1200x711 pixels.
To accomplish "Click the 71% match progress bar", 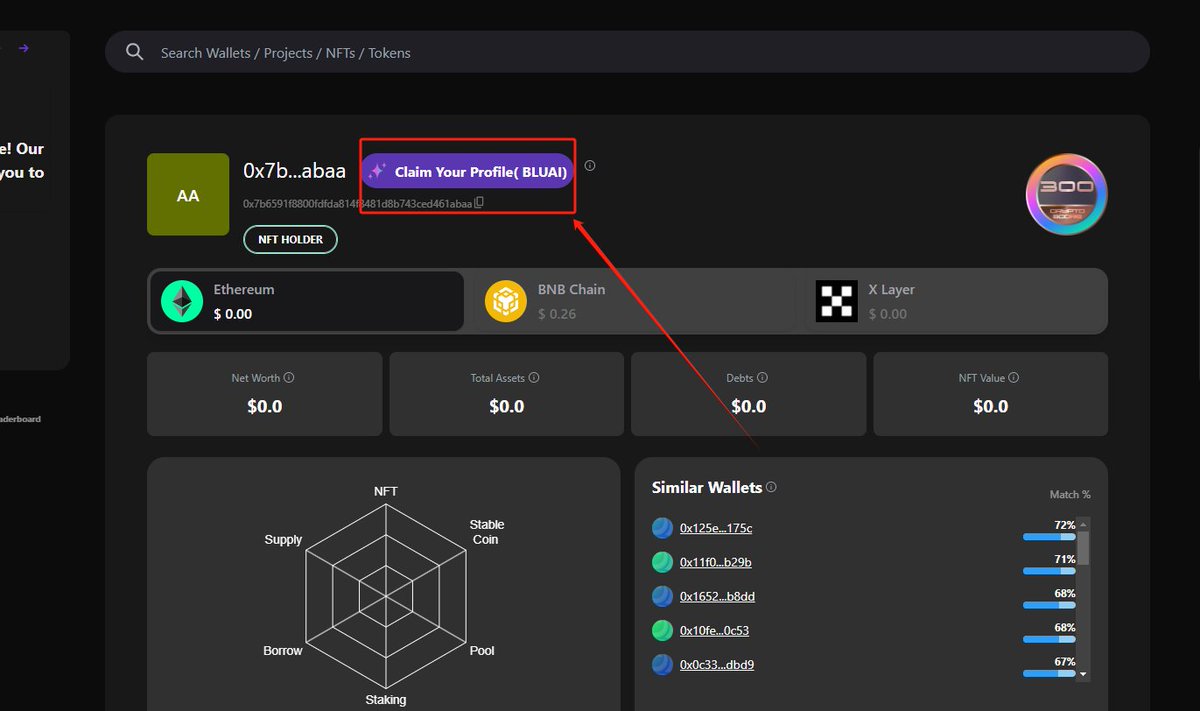I will coord(1049,571).
